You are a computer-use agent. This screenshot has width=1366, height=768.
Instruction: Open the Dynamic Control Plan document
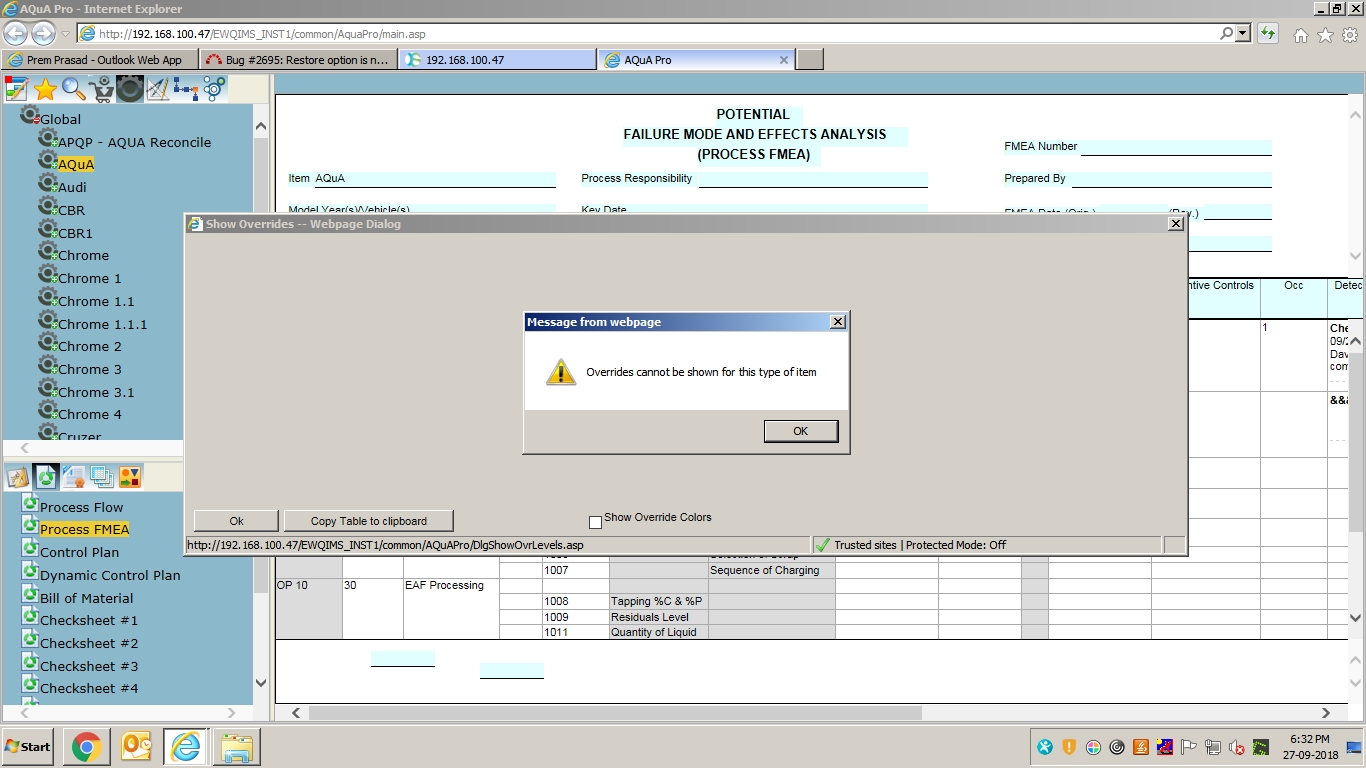pos(110,575)
